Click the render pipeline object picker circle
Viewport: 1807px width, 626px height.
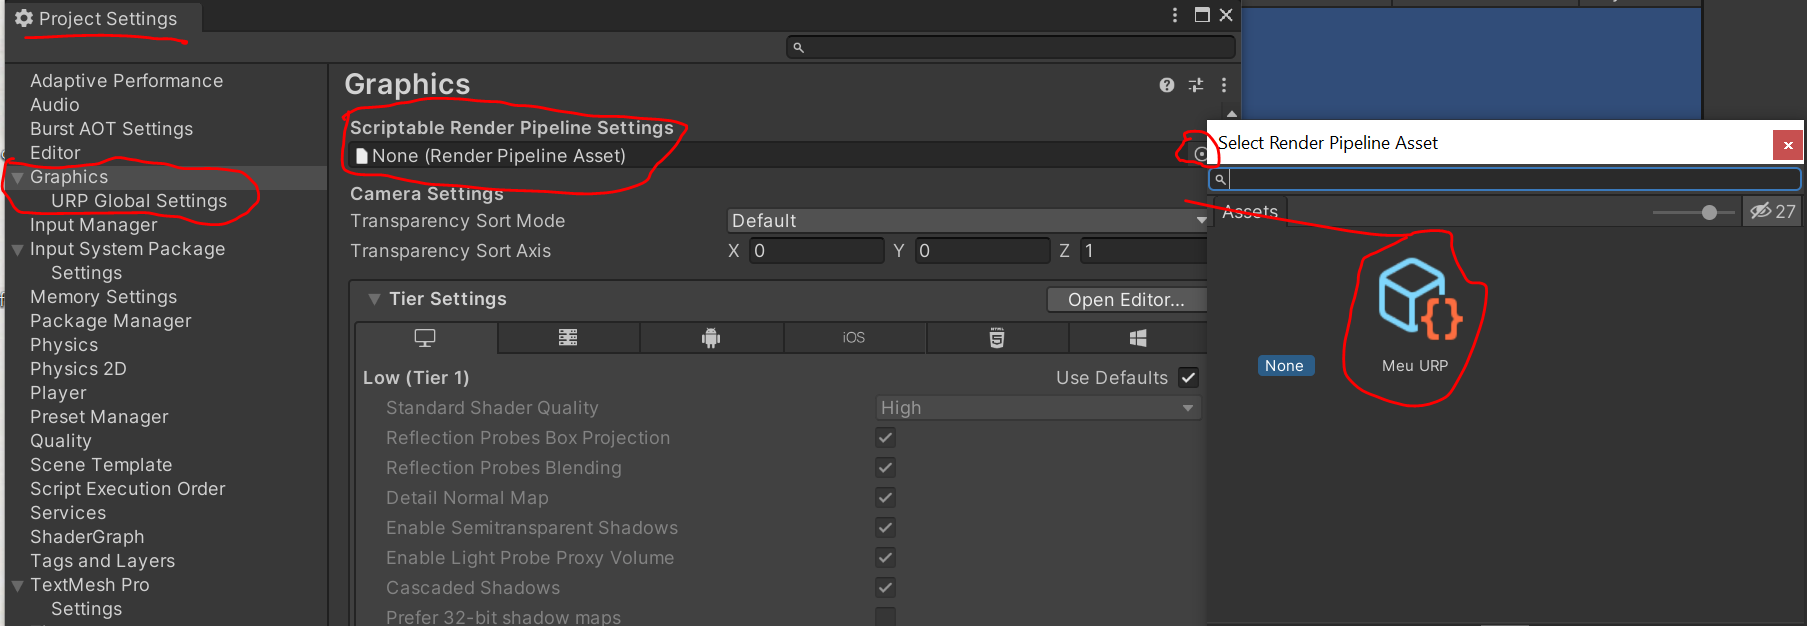pyautogui.click(x=1201, y=154)
